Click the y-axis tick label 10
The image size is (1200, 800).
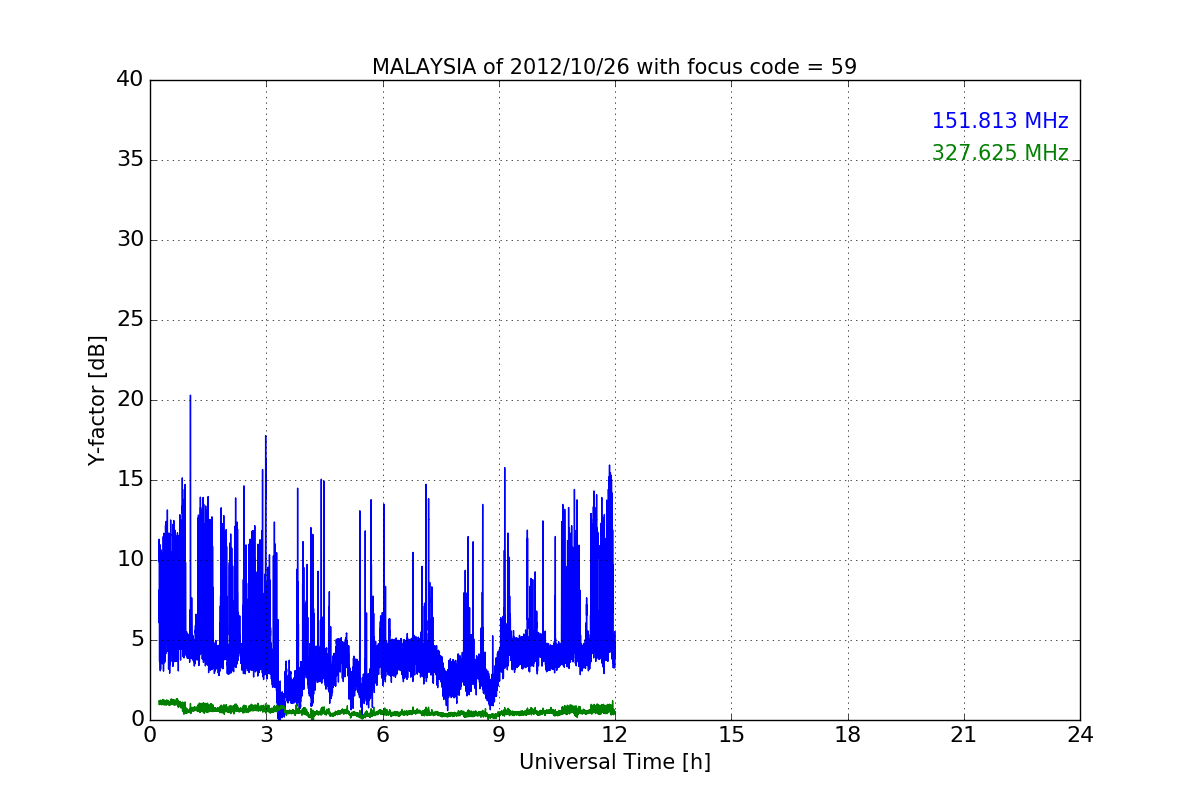point(130,559)
